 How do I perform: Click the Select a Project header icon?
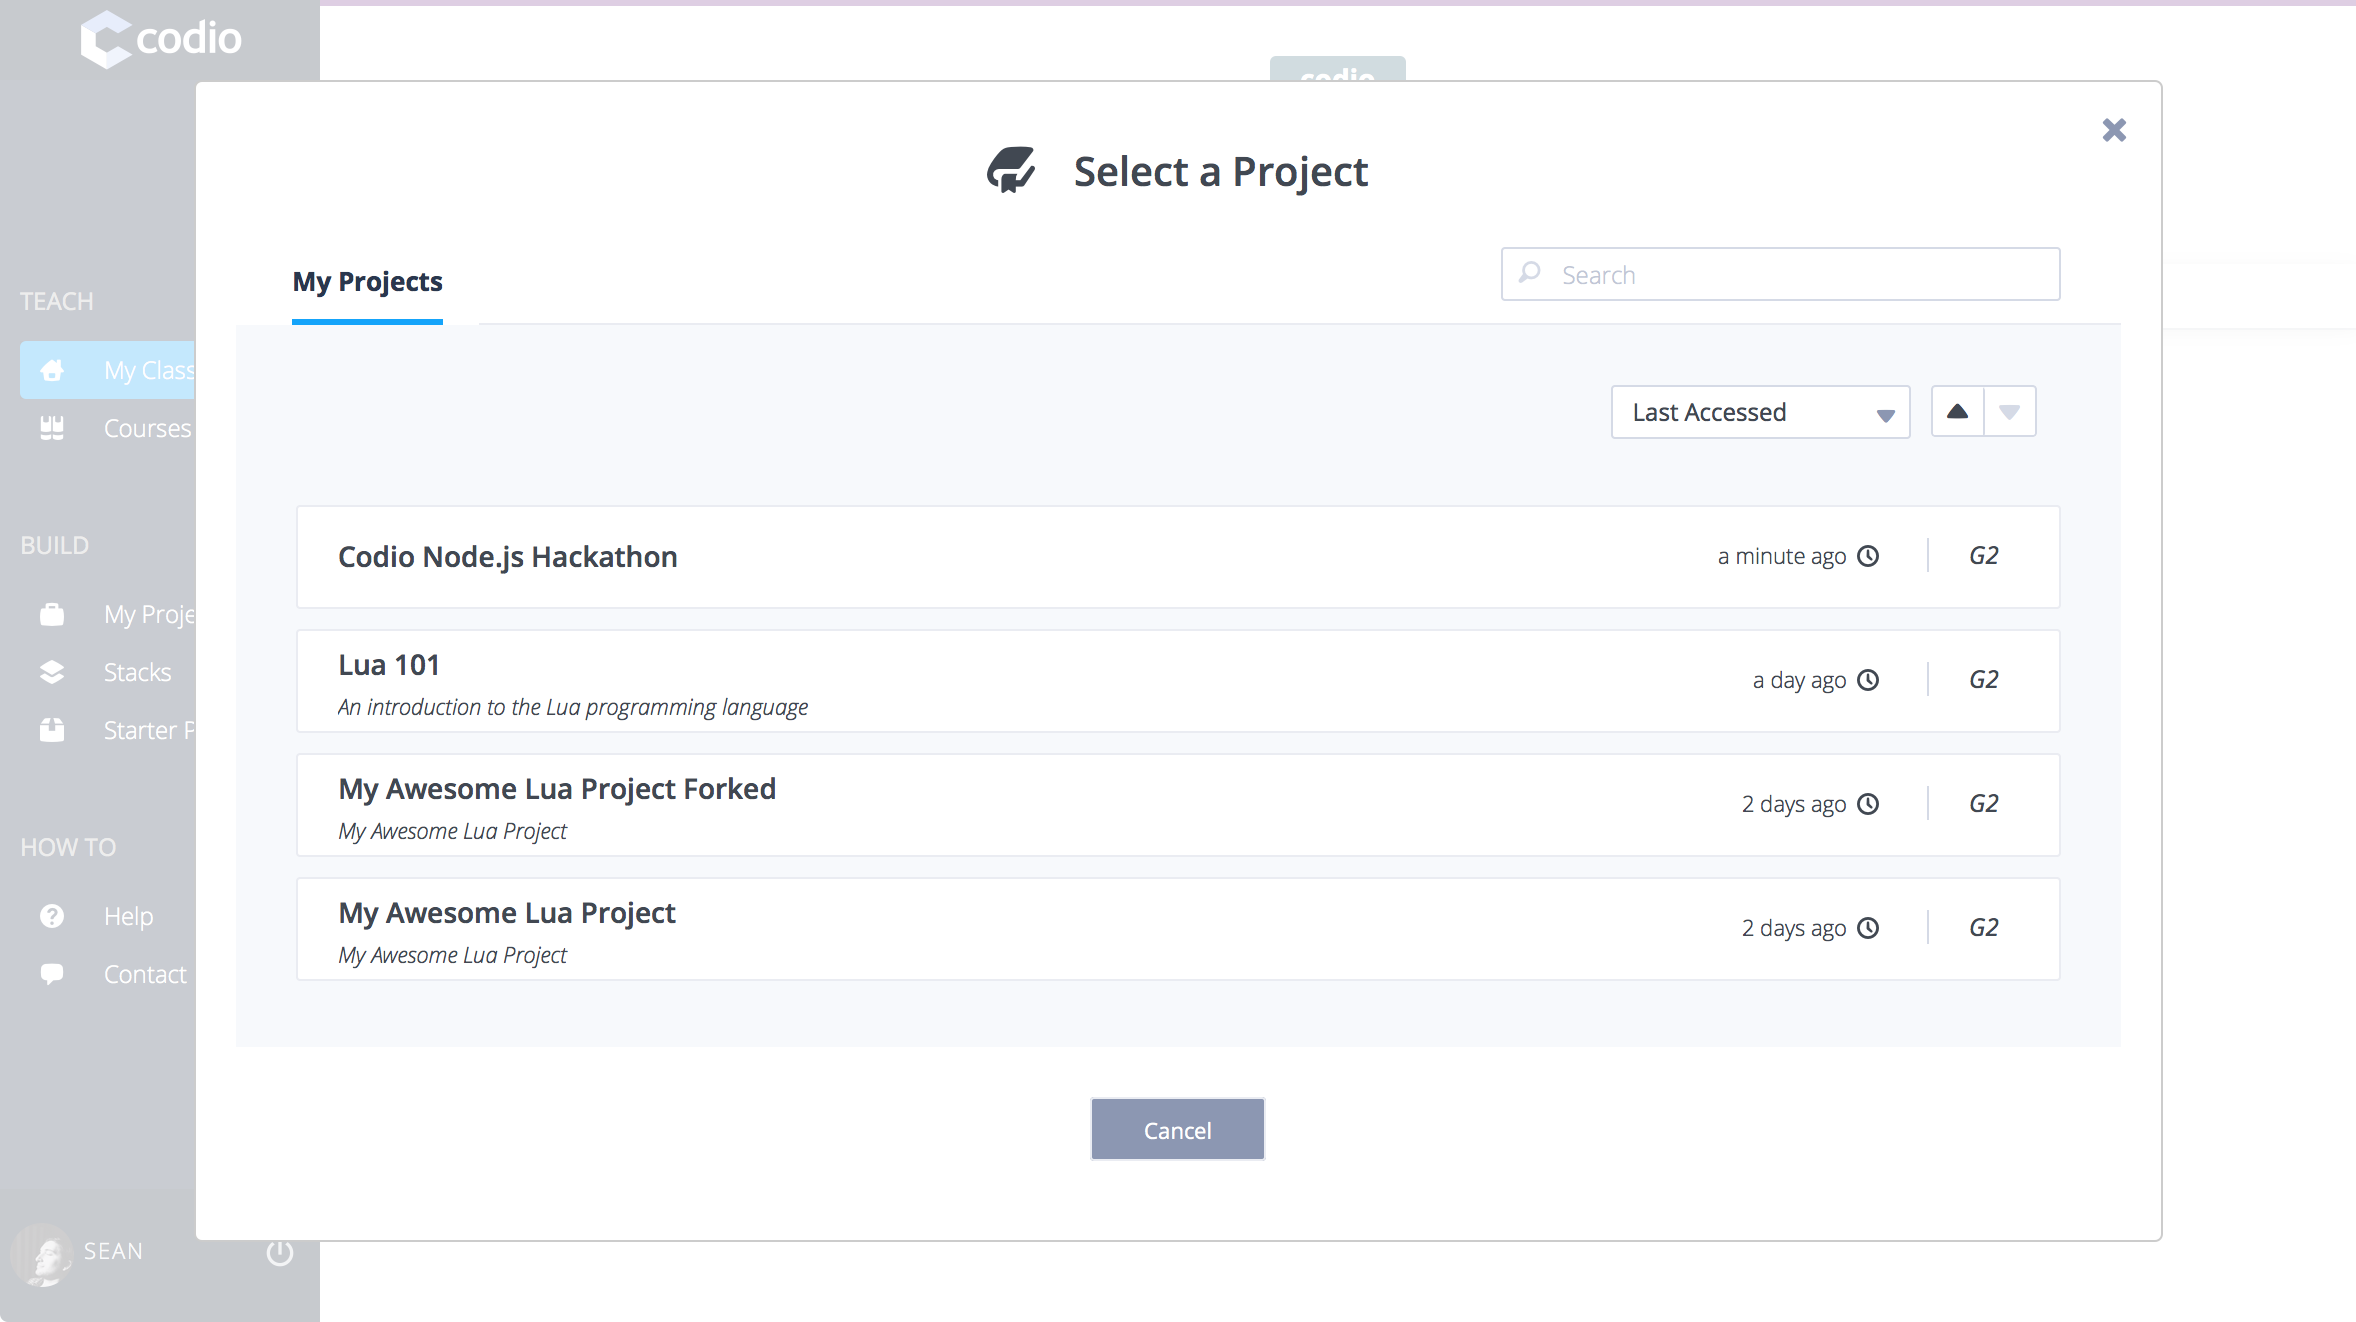click(x=1011, y=170)
